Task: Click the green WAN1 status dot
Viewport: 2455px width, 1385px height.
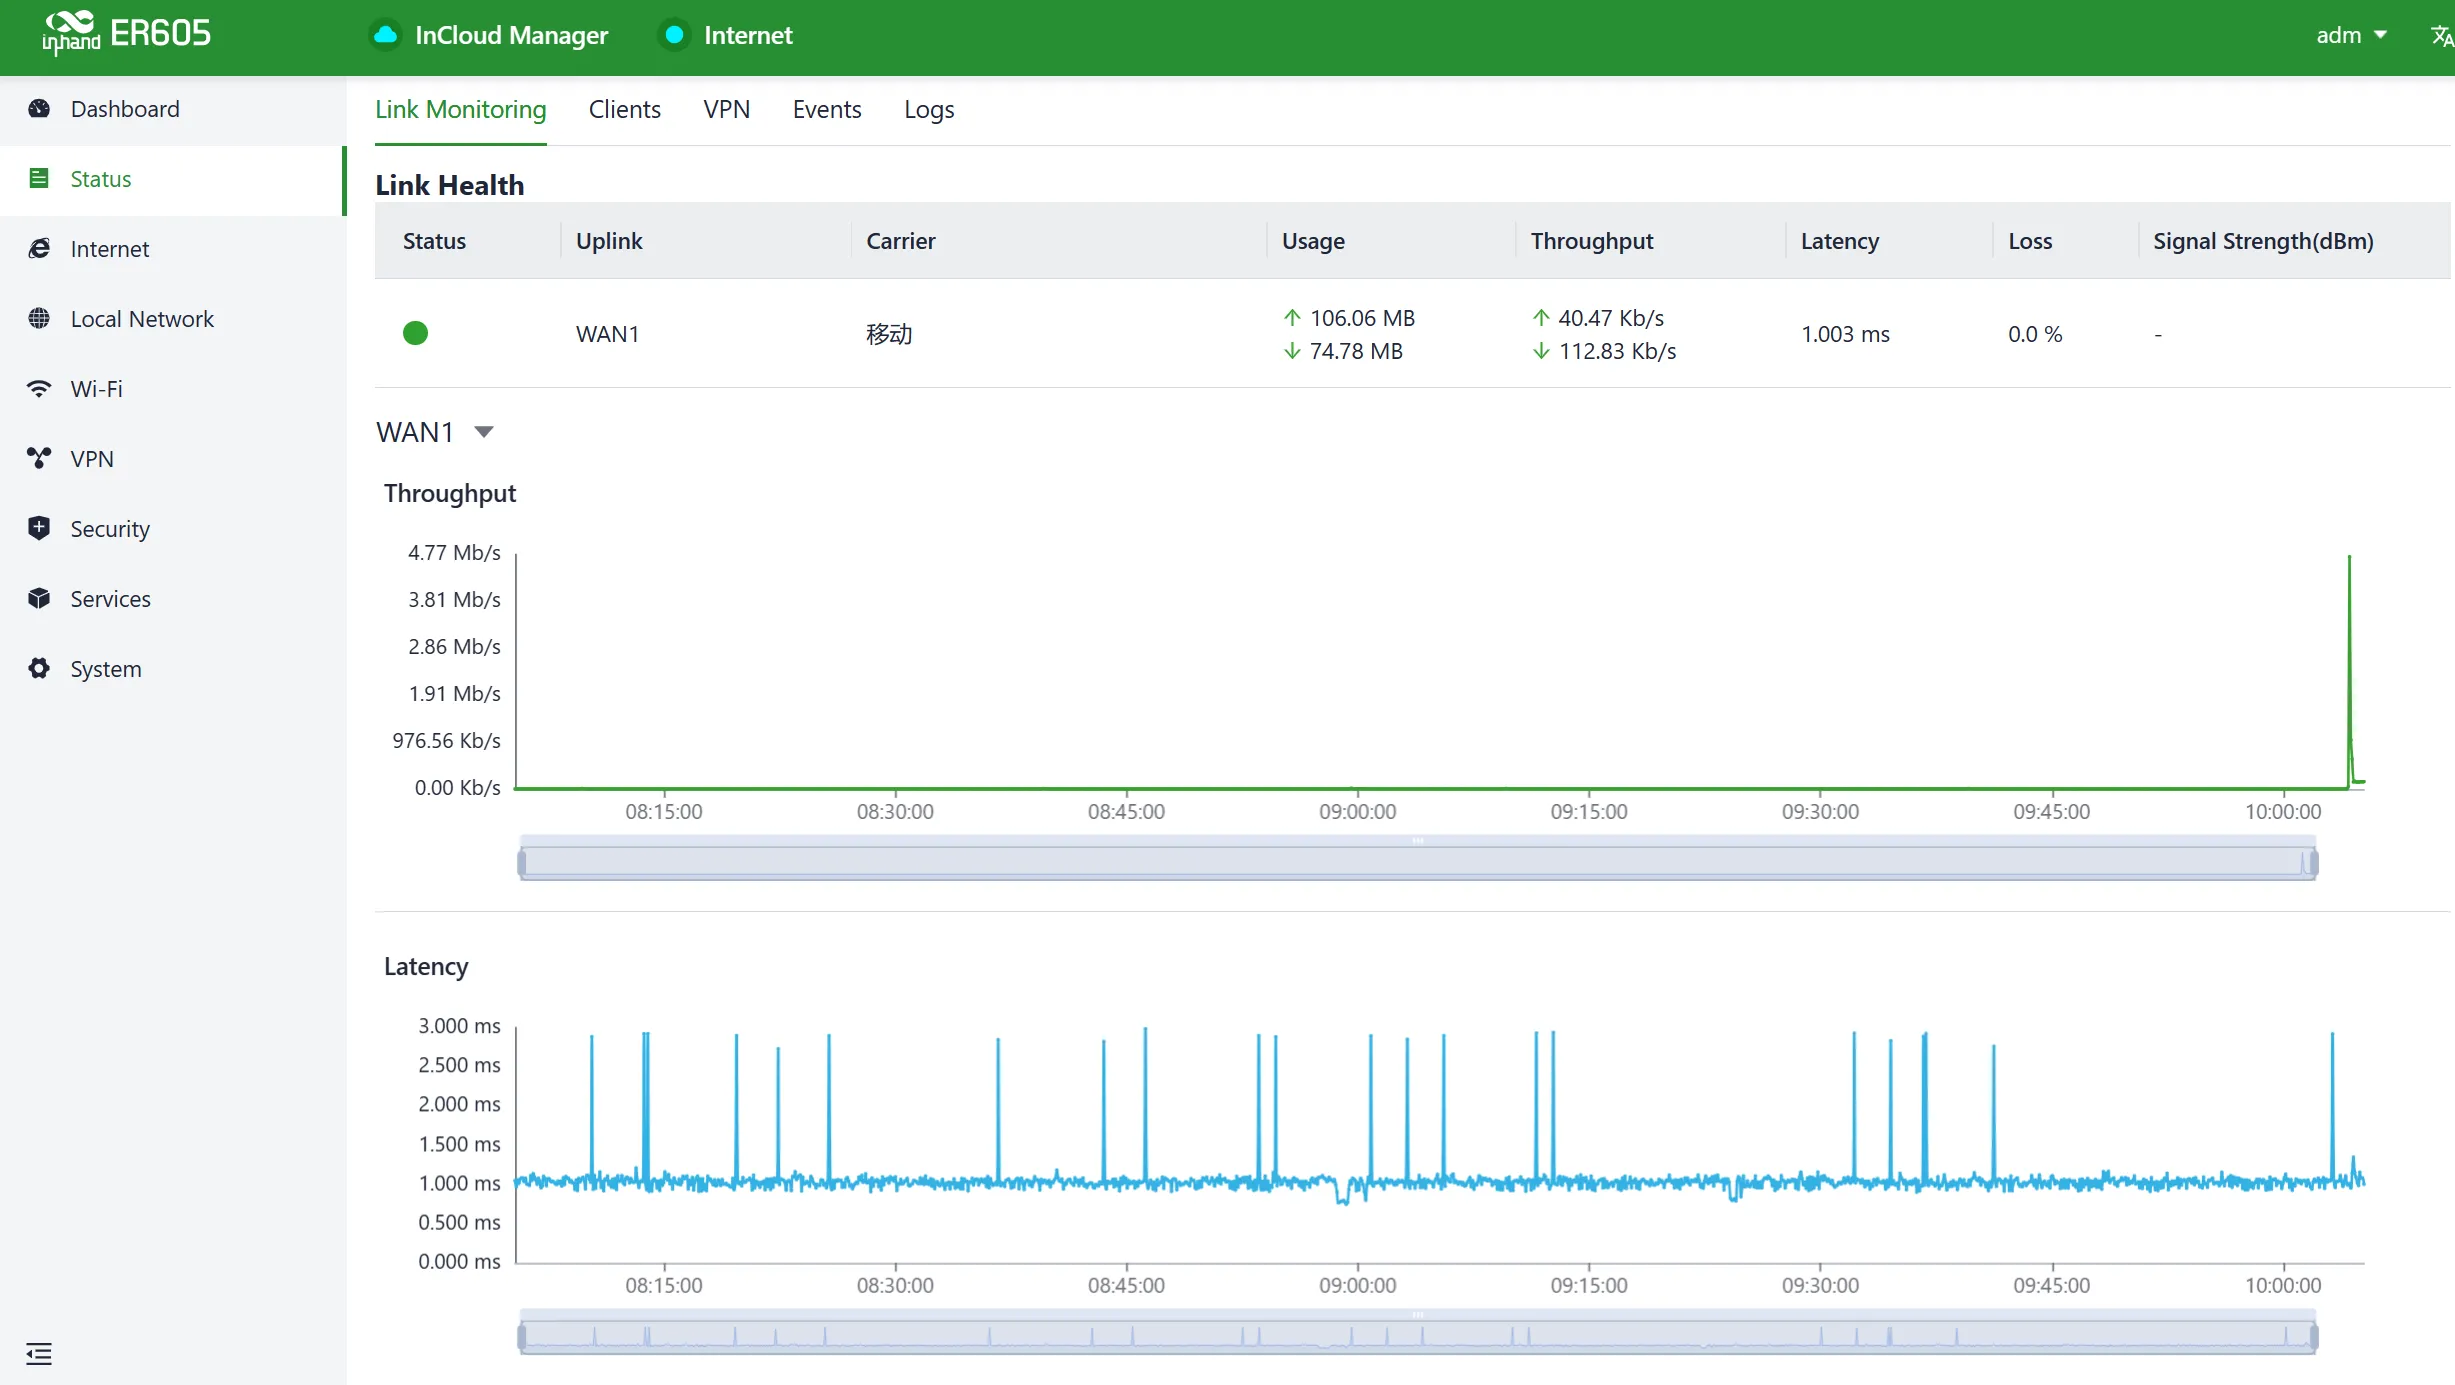Action: pos(415,333)
